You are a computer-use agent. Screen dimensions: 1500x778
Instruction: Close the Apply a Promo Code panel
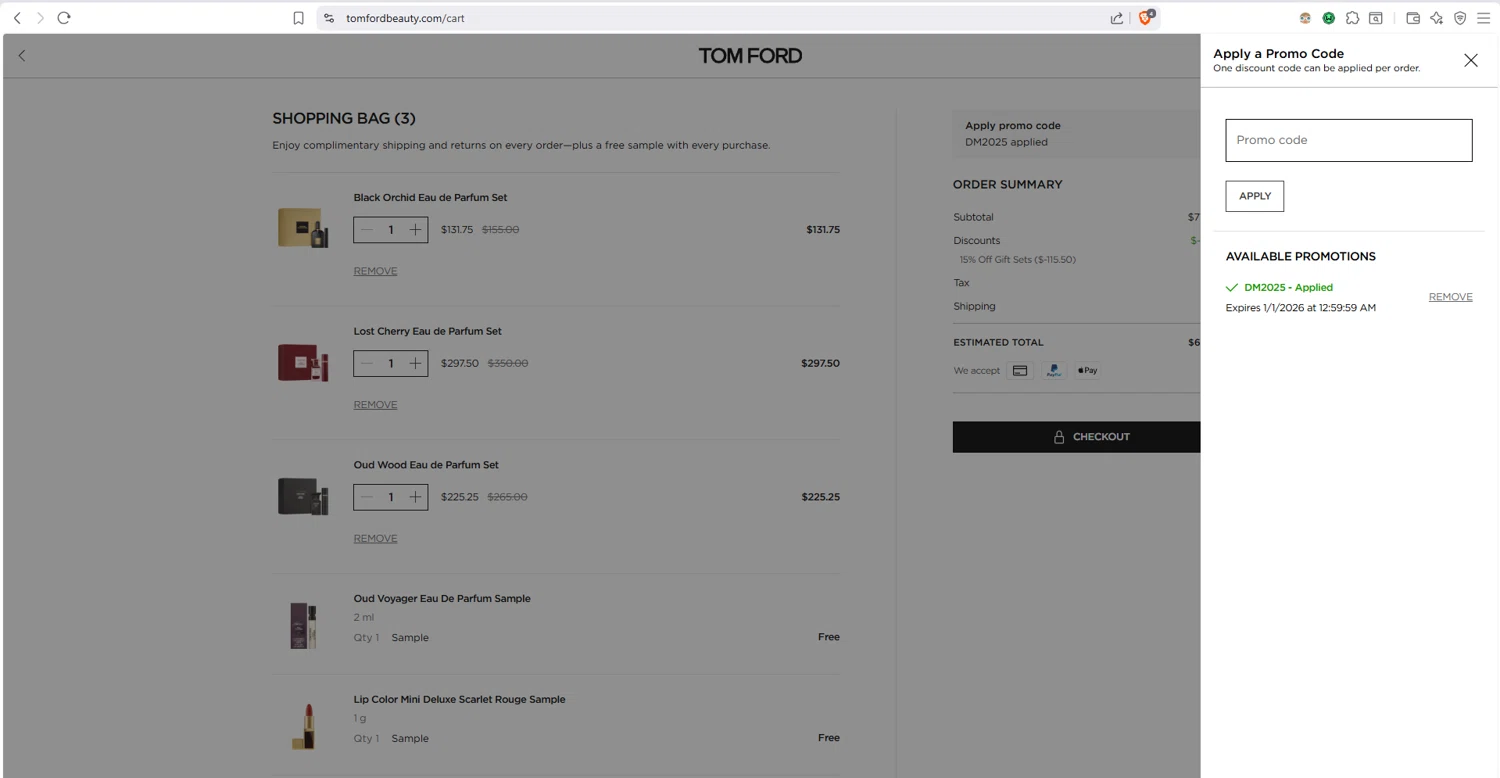tap(1470, 60)
